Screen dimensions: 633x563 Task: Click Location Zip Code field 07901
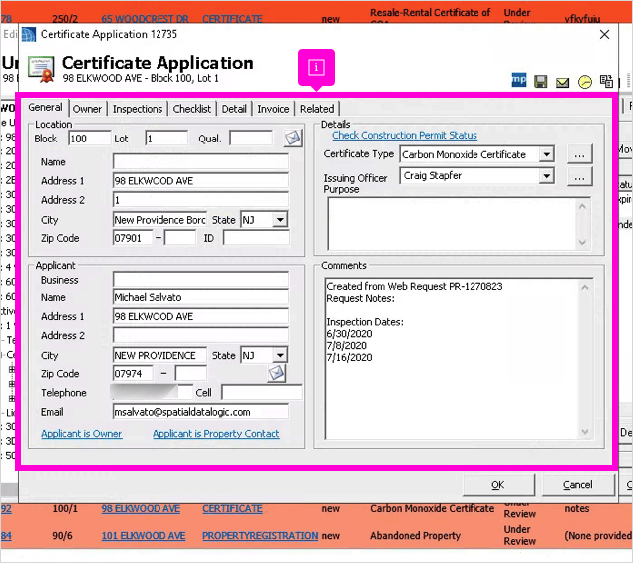(133, 238)
